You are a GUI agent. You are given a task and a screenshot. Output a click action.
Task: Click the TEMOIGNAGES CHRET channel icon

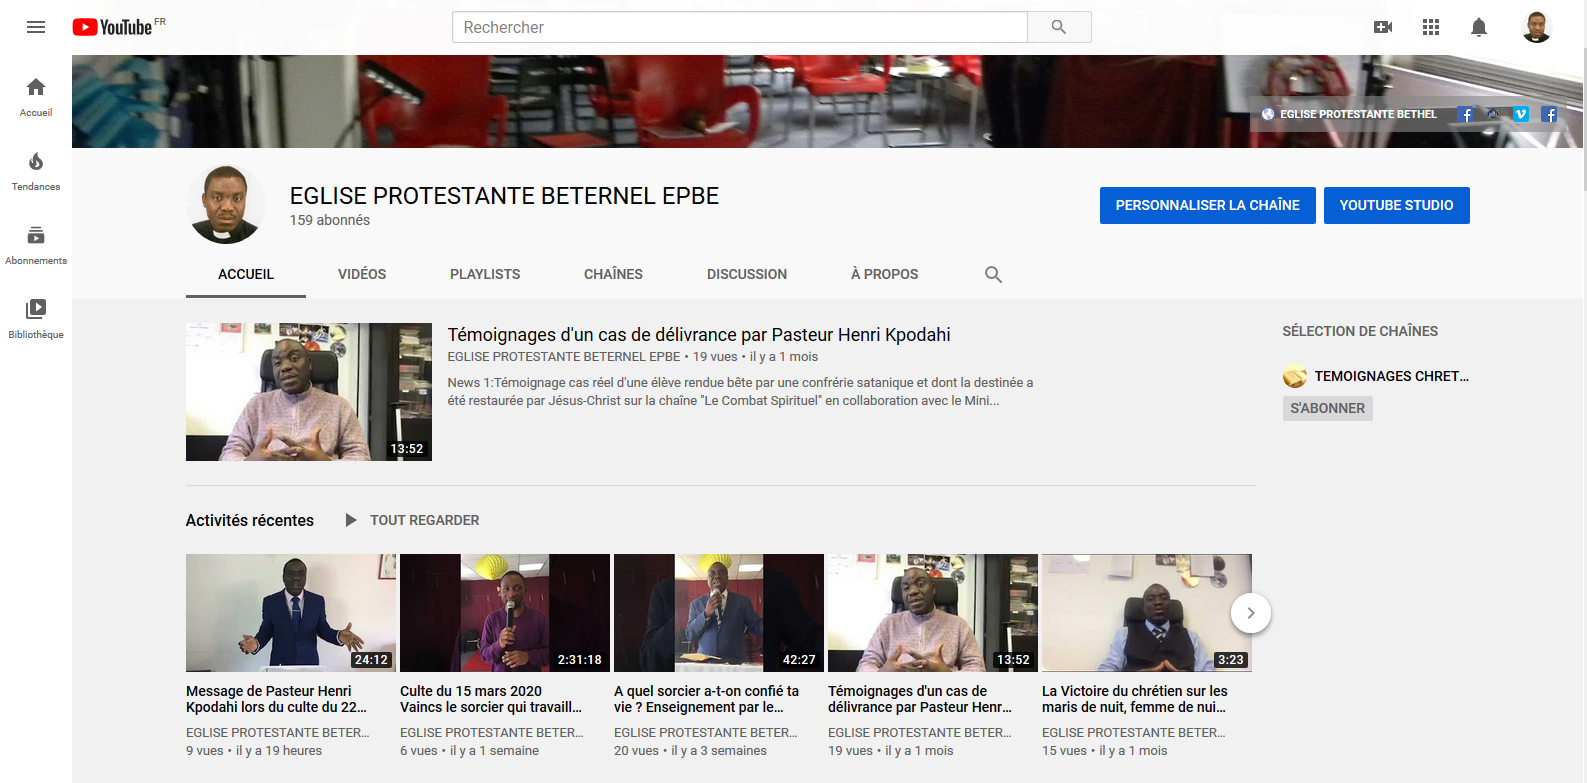[x=1295, y=376]
